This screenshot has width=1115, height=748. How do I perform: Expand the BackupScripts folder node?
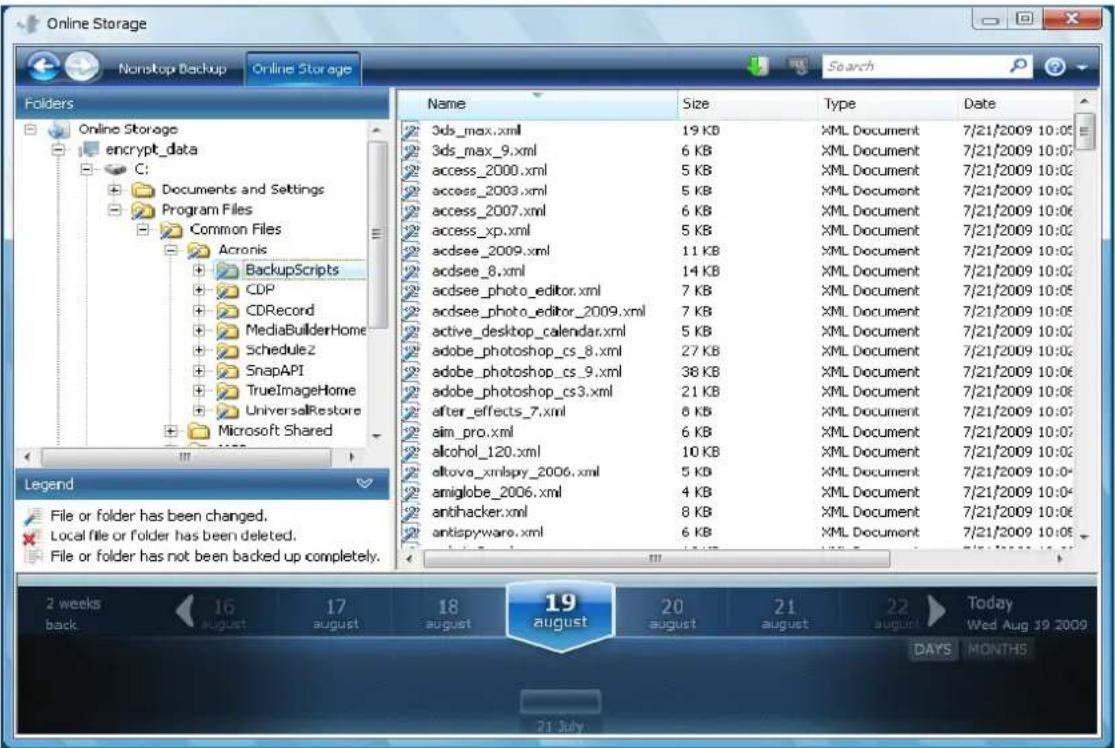[199, 270]
